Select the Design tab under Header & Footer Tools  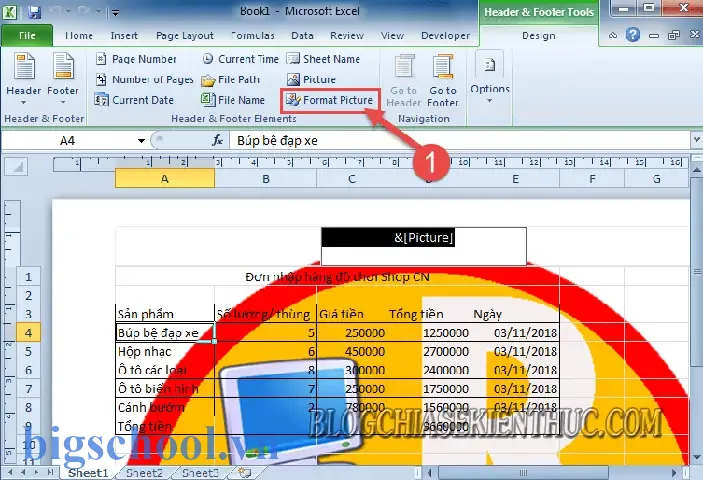(x=538, y=35)
